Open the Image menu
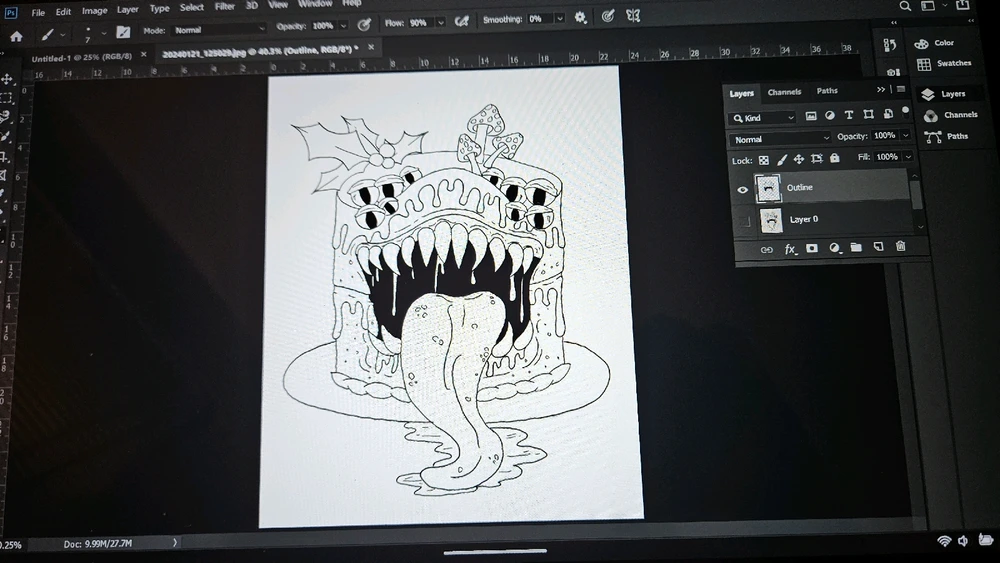The height and width of the screenshot is (563, 1000). tap(94, 11)
